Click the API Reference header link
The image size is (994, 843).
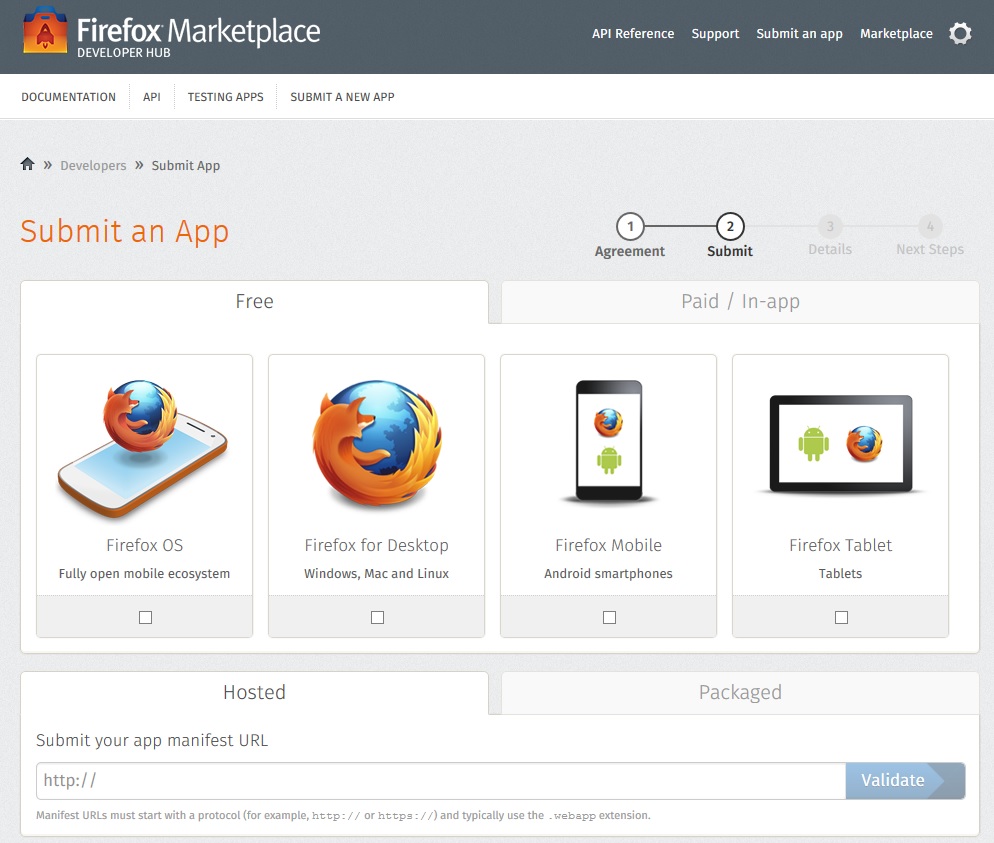point(633,34)
